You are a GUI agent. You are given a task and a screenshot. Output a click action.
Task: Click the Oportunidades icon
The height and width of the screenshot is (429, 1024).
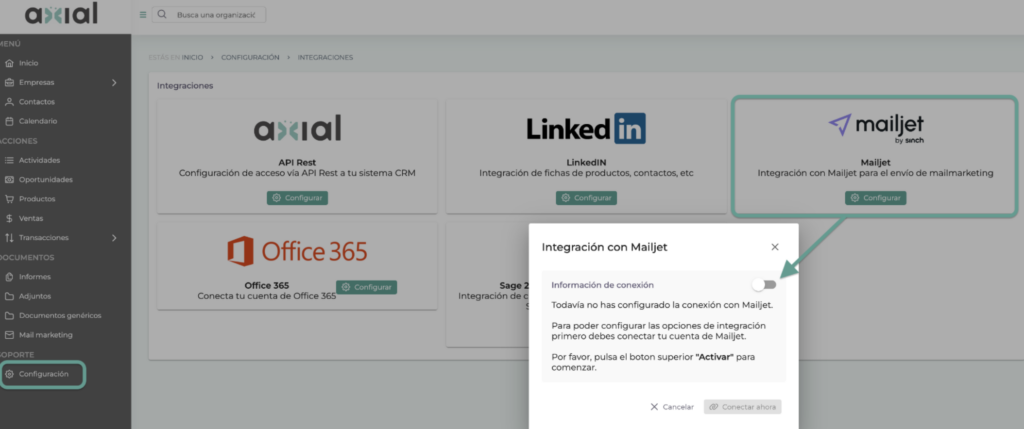point(9,180)
